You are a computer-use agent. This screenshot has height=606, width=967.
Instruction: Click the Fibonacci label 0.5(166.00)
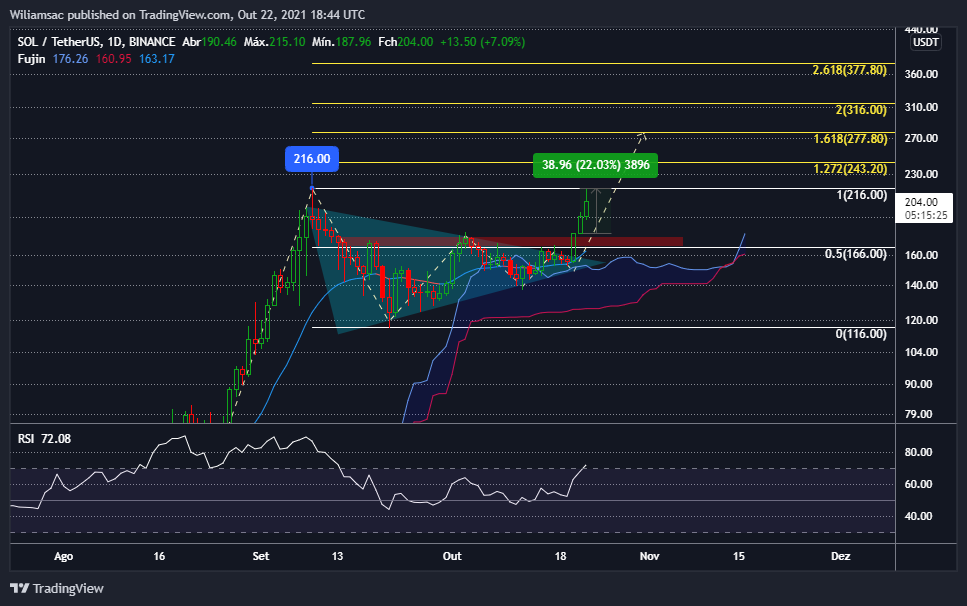point(855,254)
